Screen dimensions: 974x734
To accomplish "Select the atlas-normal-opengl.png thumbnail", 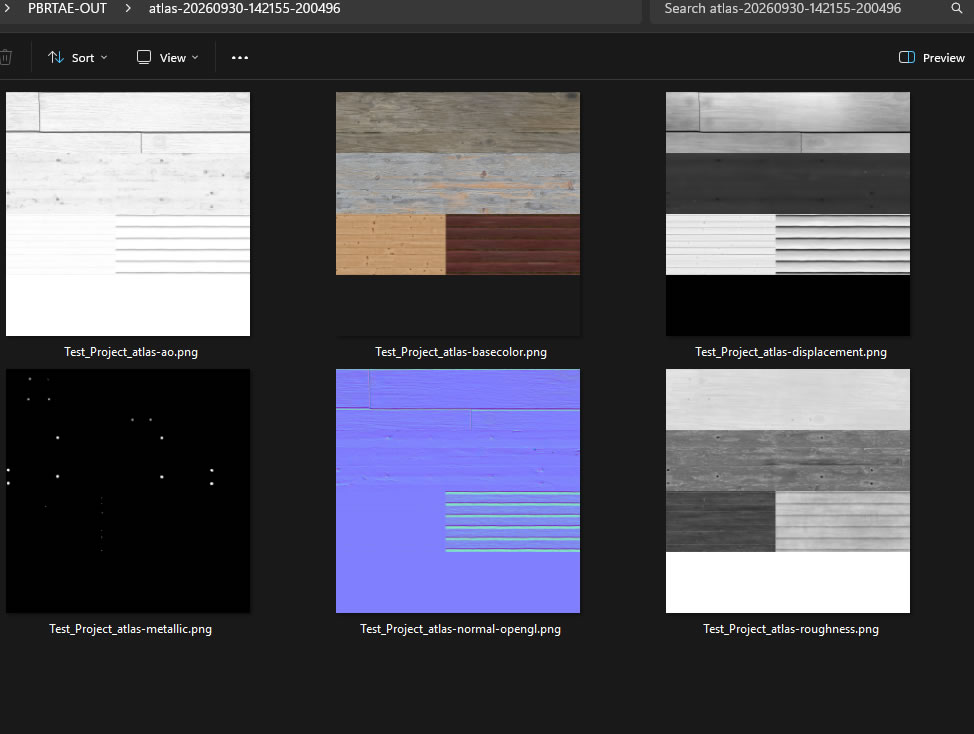I will (x=458, y=491).
